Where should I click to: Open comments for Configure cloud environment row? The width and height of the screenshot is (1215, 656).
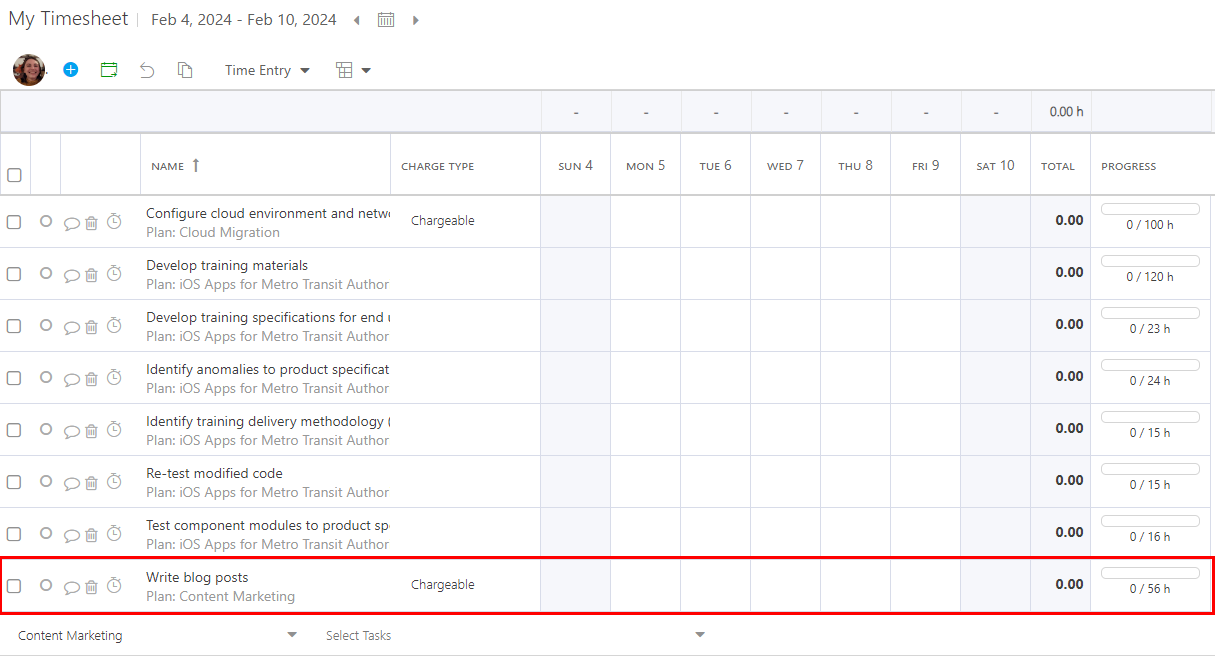point(72,223)
